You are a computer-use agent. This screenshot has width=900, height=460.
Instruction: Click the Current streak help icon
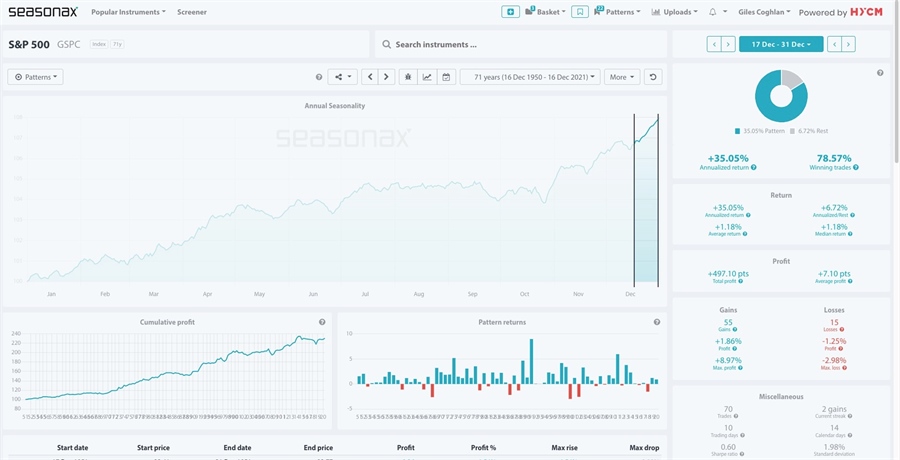pyautogui.click(x=852, y=416)
